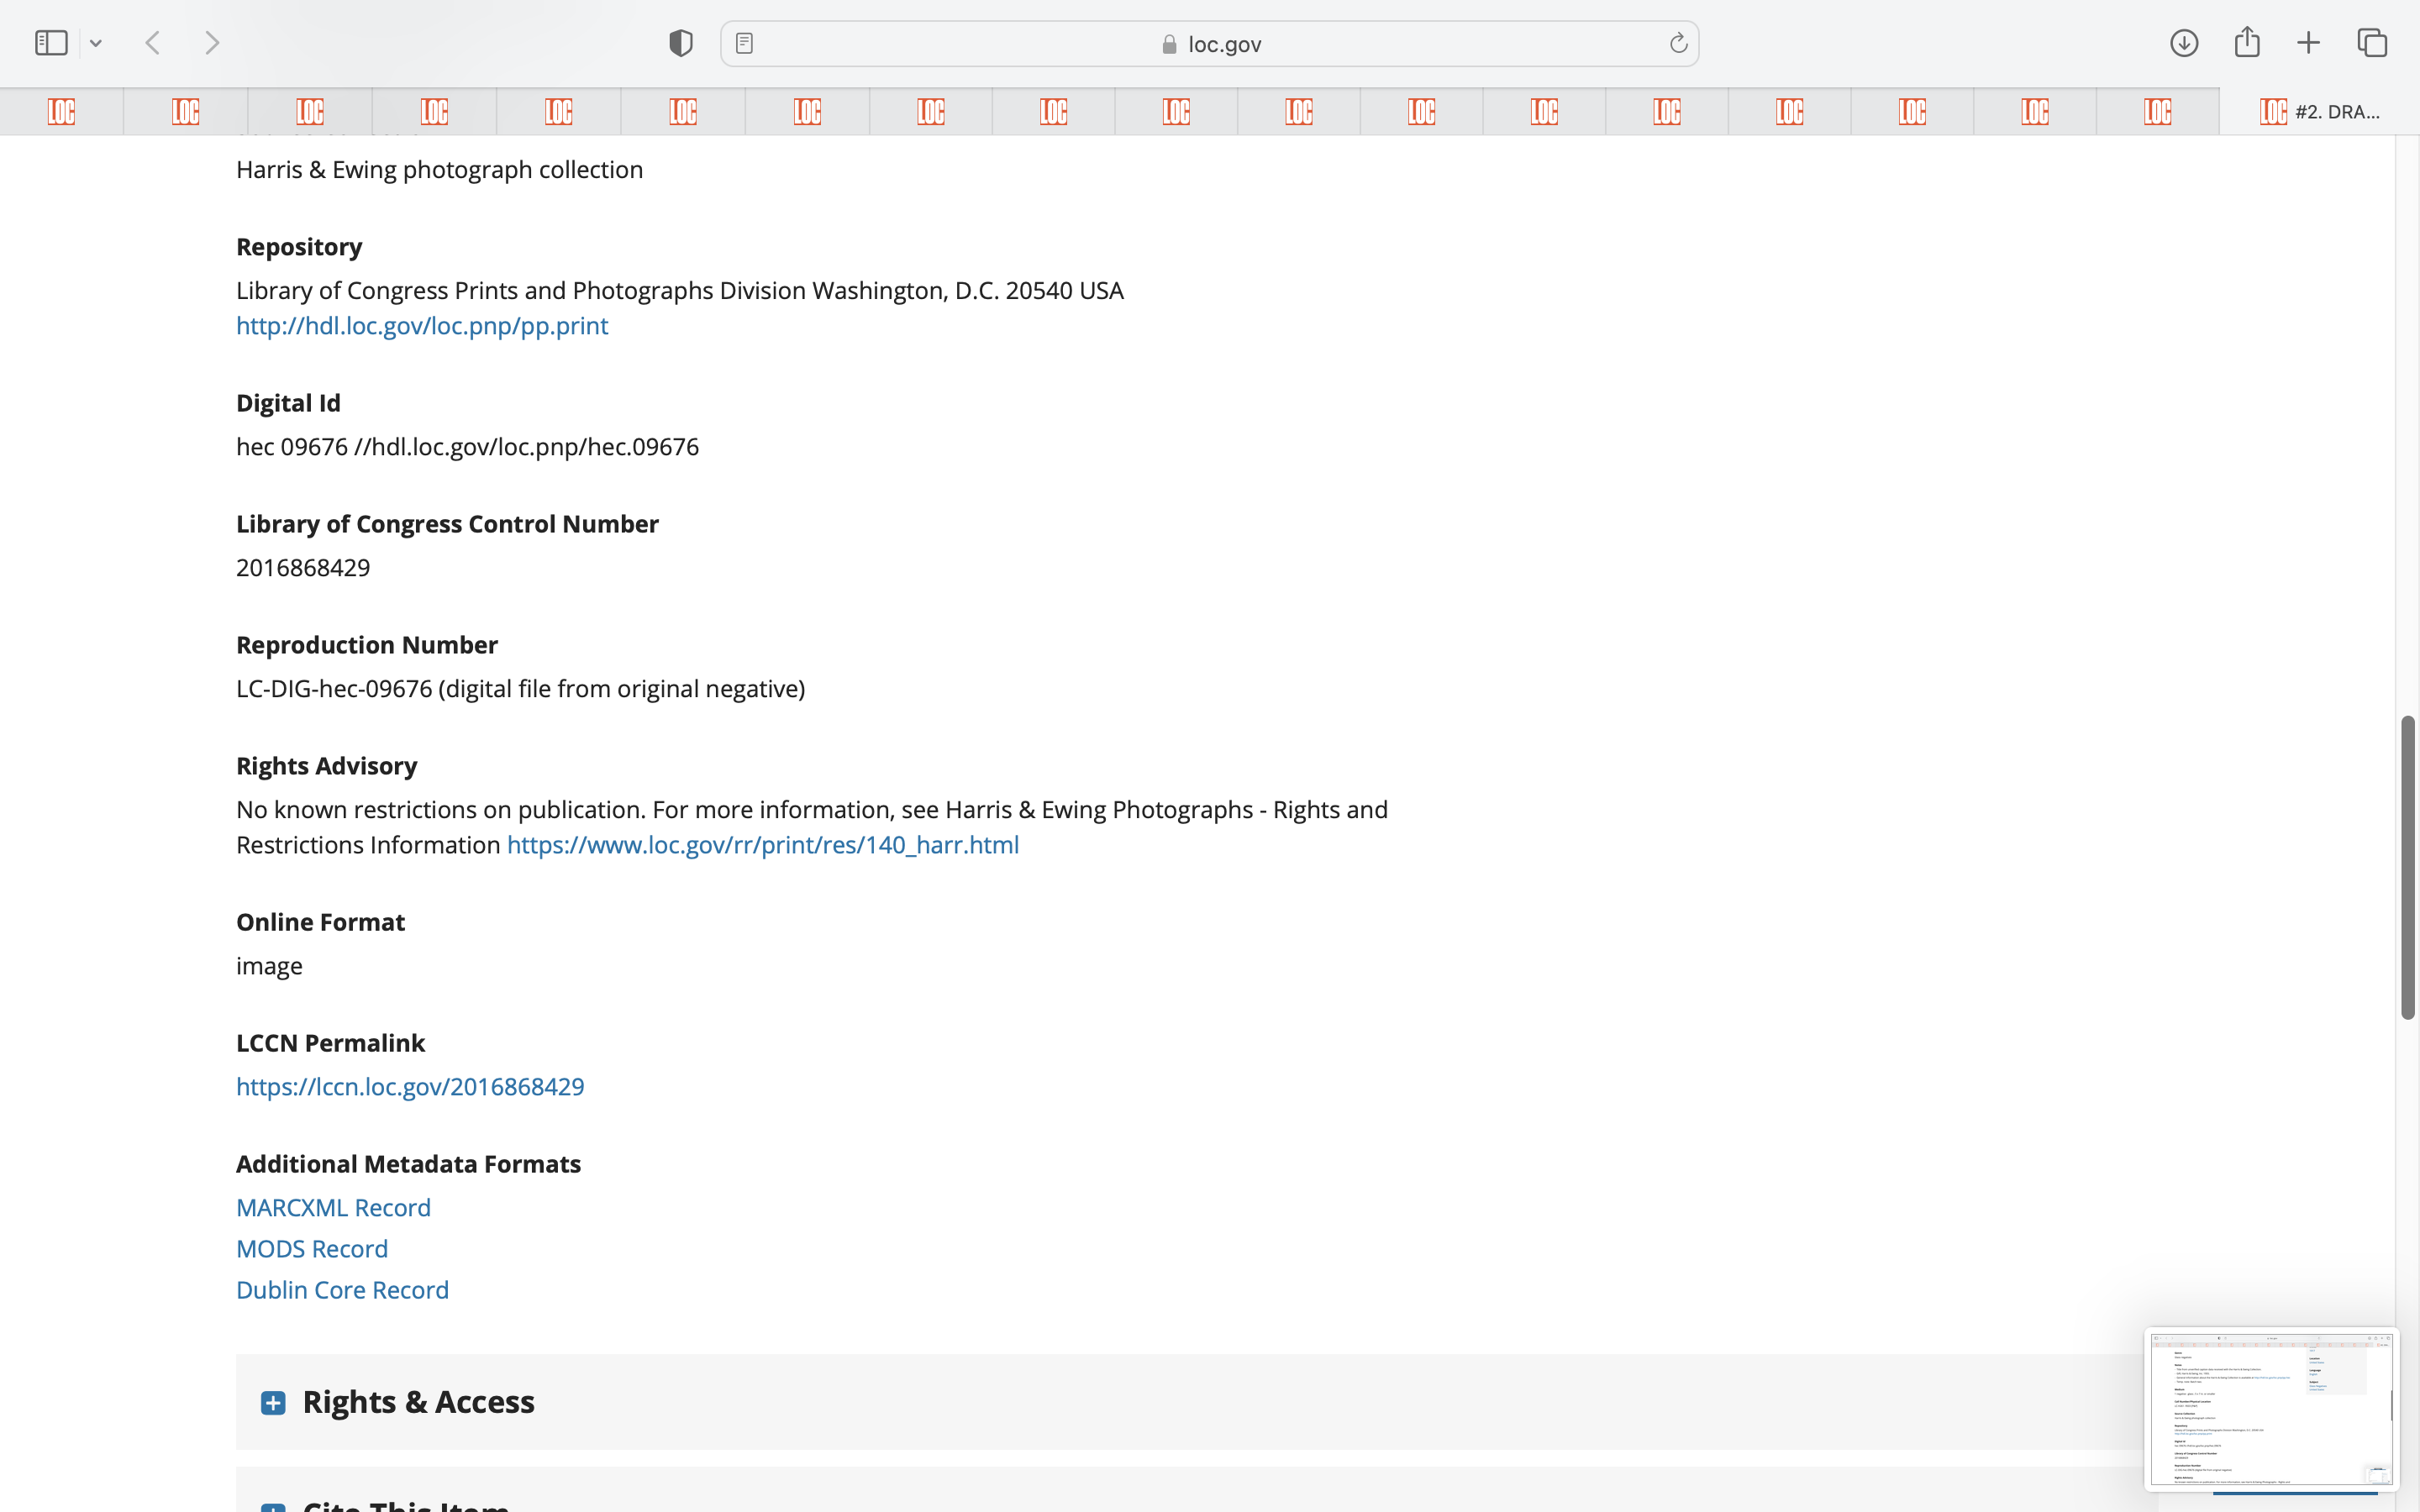Show tab overview icon
Image resolution: width=2420 pixels, height=1512 pixels.
[x=2372, y=43]
